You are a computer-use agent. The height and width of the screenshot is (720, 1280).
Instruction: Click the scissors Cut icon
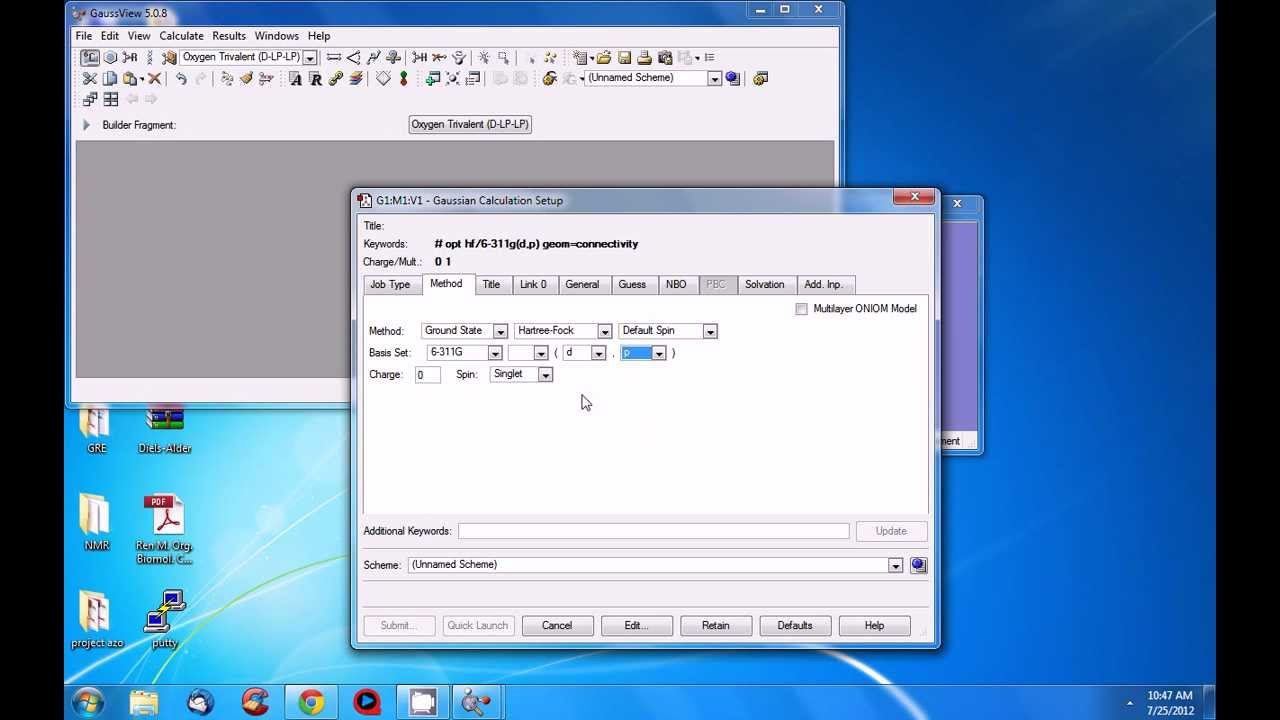point(89,78)
